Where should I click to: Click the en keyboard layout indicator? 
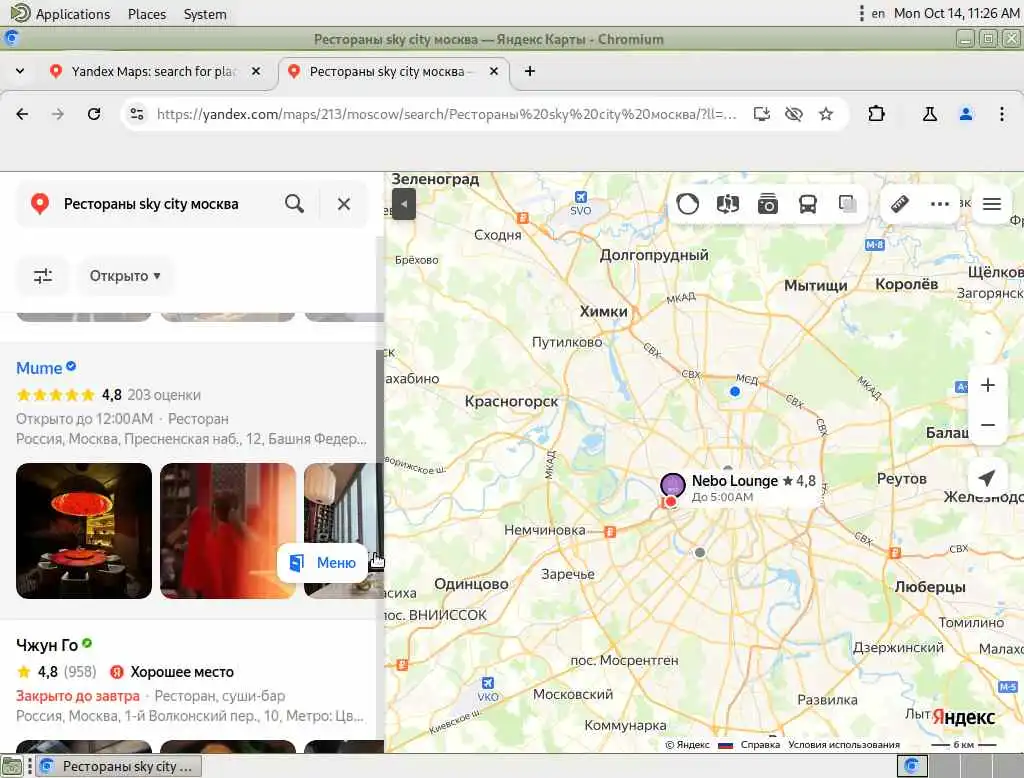tap(878, 13)
